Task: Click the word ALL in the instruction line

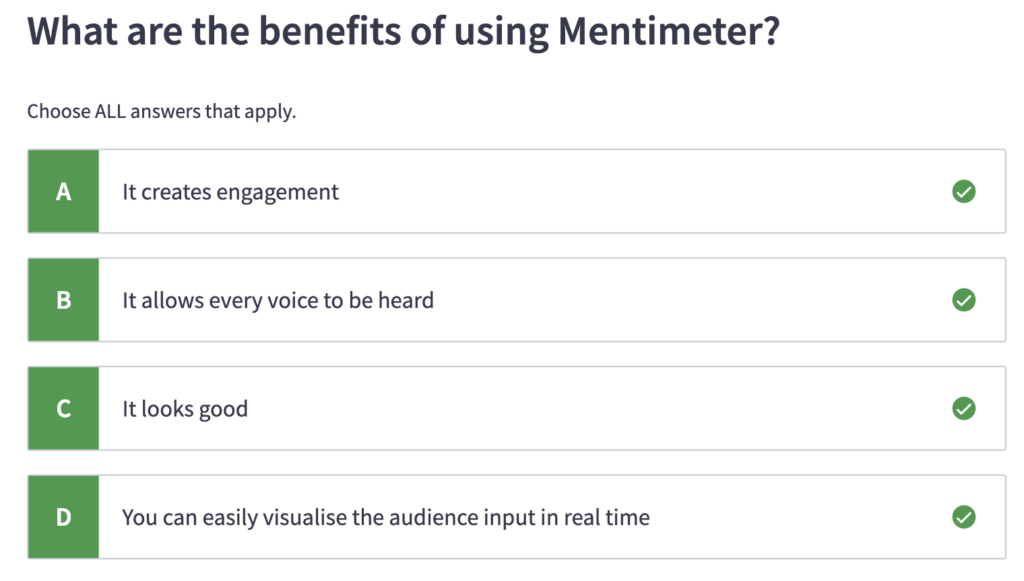Action: [110, 111]
